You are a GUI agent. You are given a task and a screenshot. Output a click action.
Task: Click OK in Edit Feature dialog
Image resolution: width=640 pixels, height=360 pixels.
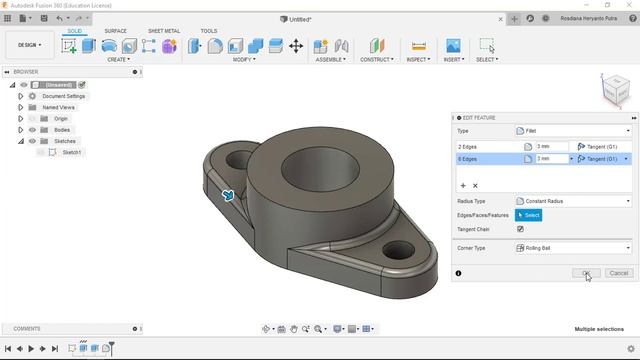click(x=586, y=273)
